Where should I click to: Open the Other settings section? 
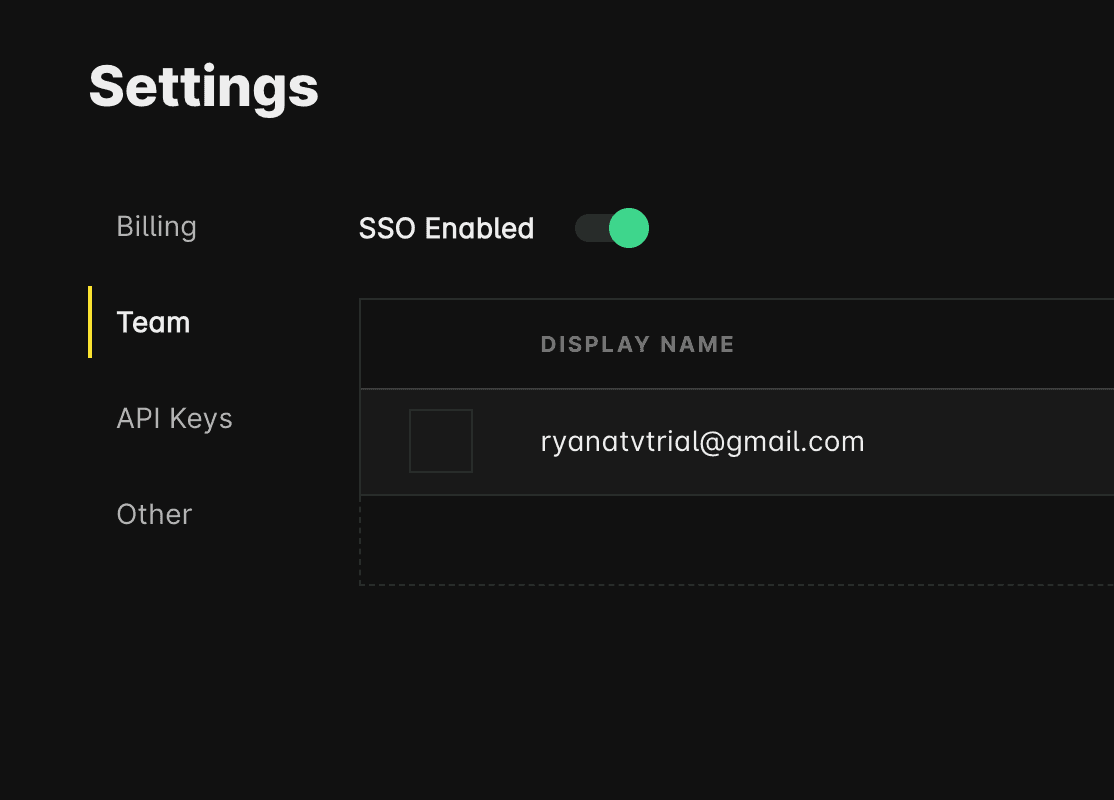[154, 514]
